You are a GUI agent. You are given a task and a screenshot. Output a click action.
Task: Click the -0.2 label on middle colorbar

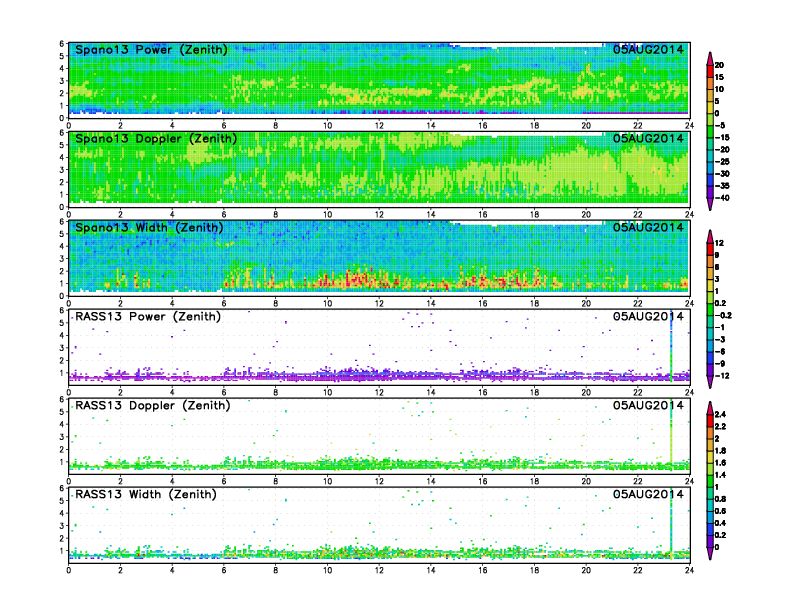(723, 315)
